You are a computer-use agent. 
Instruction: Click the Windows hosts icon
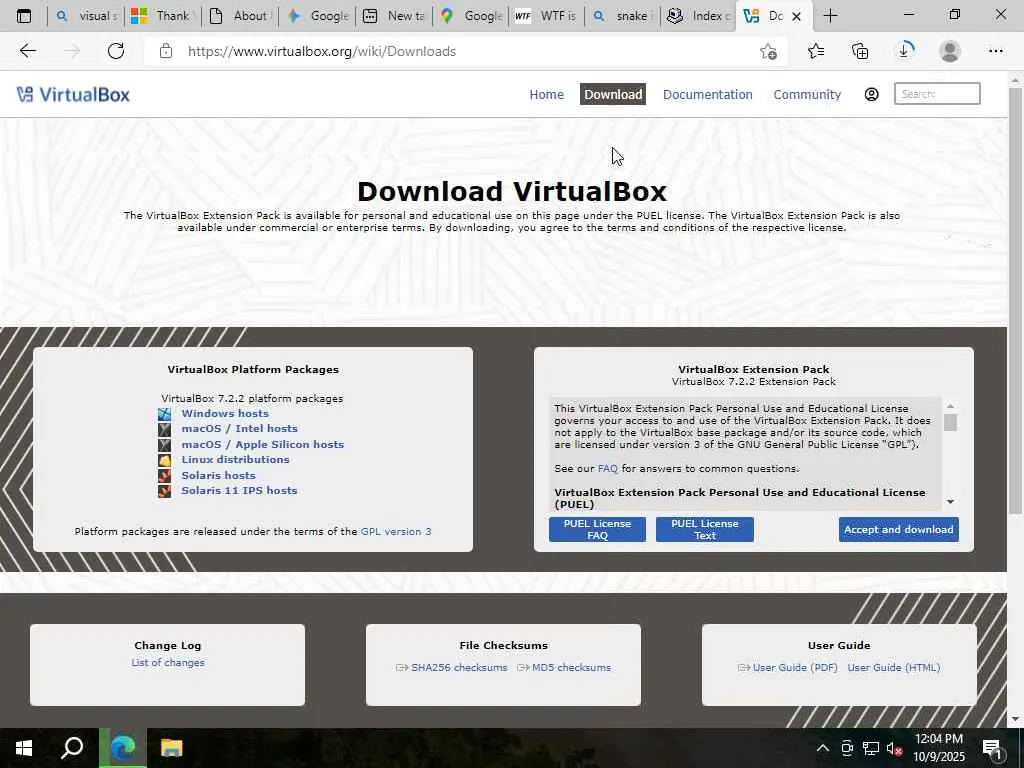pyautogui.click(x=165, y=414)
